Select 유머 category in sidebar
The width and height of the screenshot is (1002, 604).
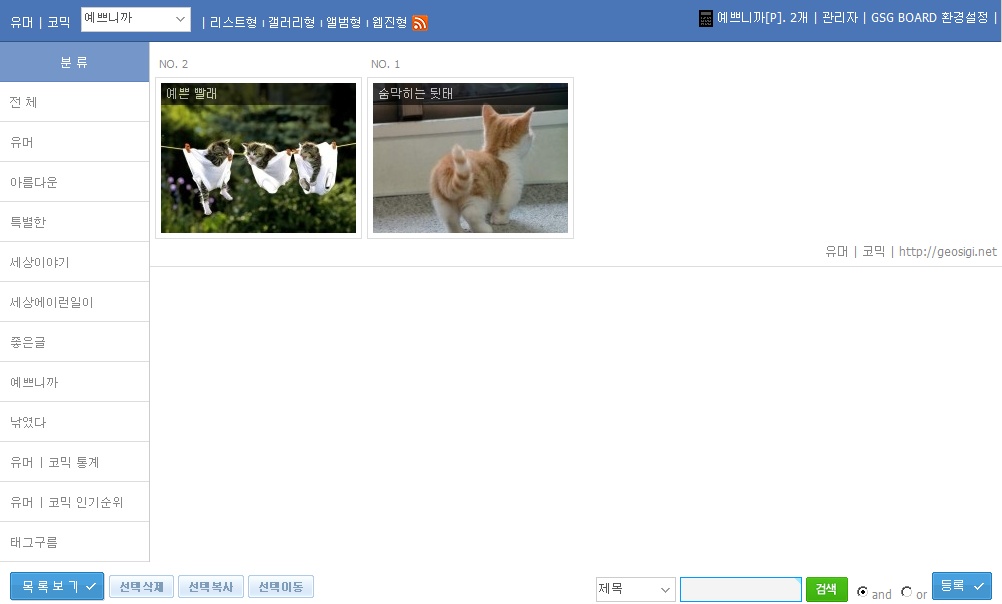(x=74, y=142)
